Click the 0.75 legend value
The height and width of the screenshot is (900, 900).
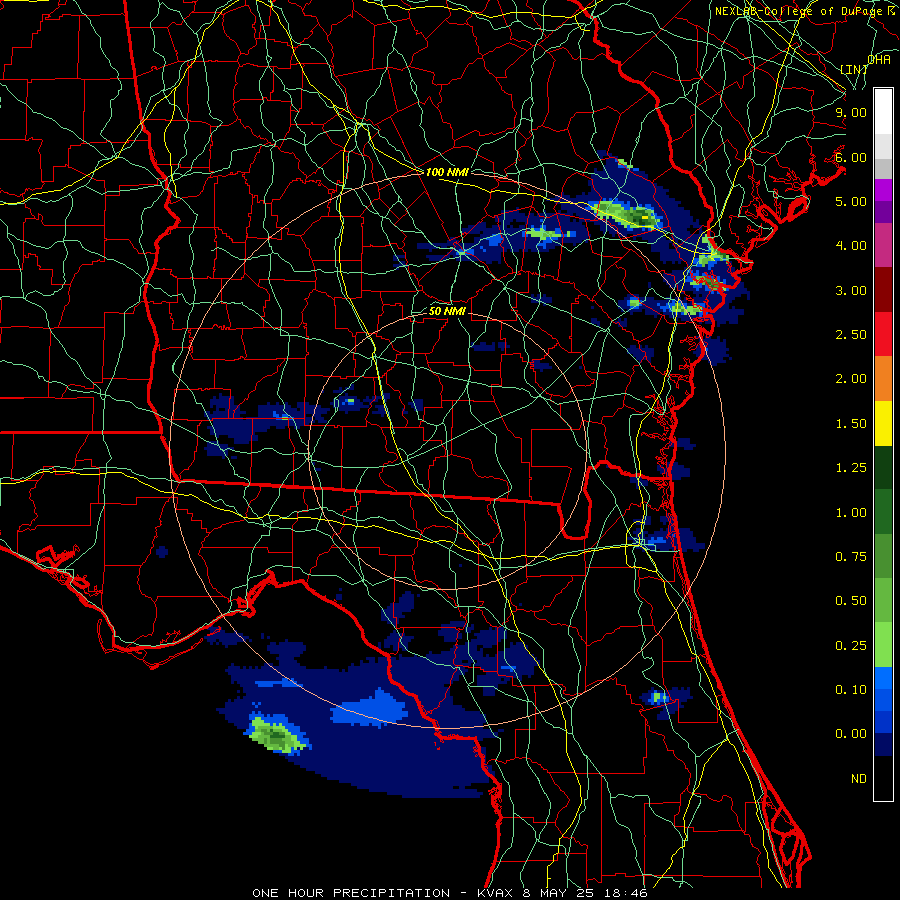851,557
